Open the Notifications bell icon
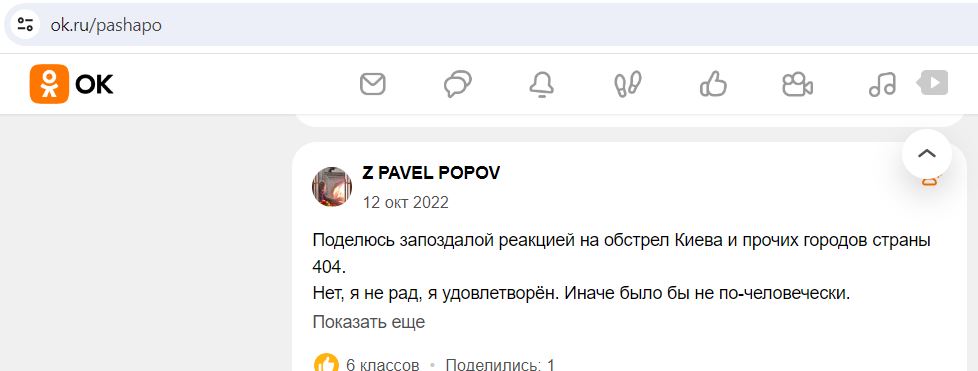The width and height of the screenshot is (978, 371). point(541,84)
